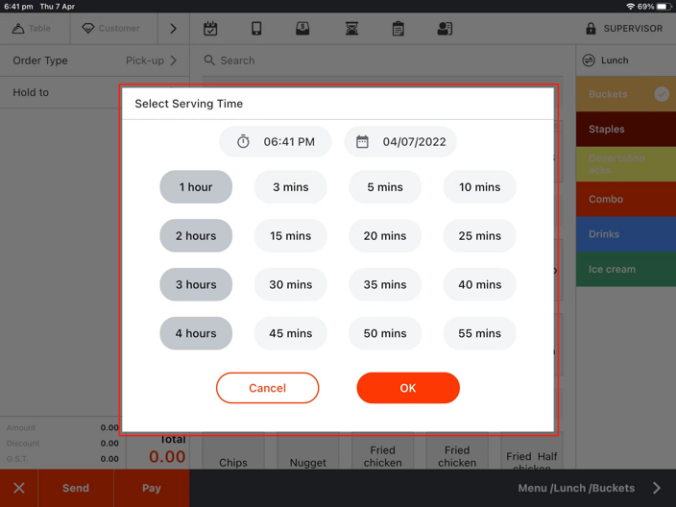Click the Cancel button in dialog
Viewport: 676px width, 507px height.
click(267, 388)
